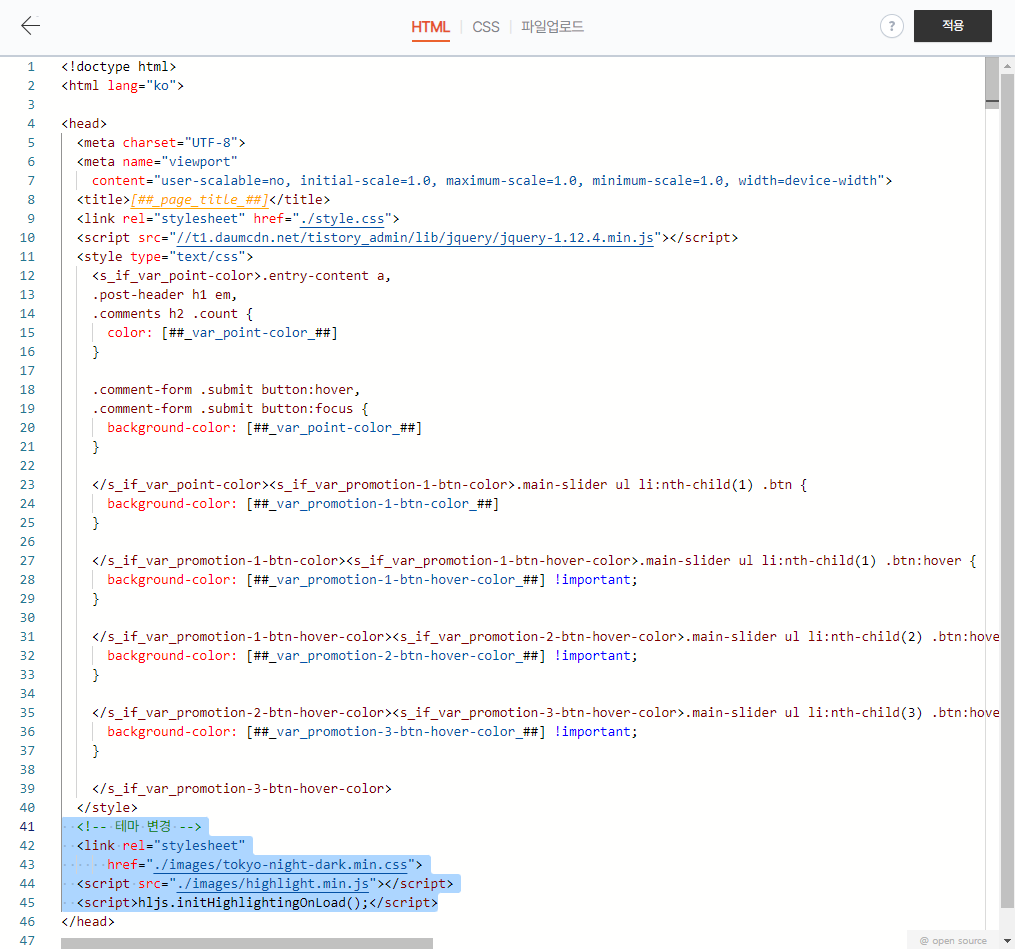Screen dimensions: 1015x949
Task: Click the .comments h2 .count { line
Action: point(173,313)
